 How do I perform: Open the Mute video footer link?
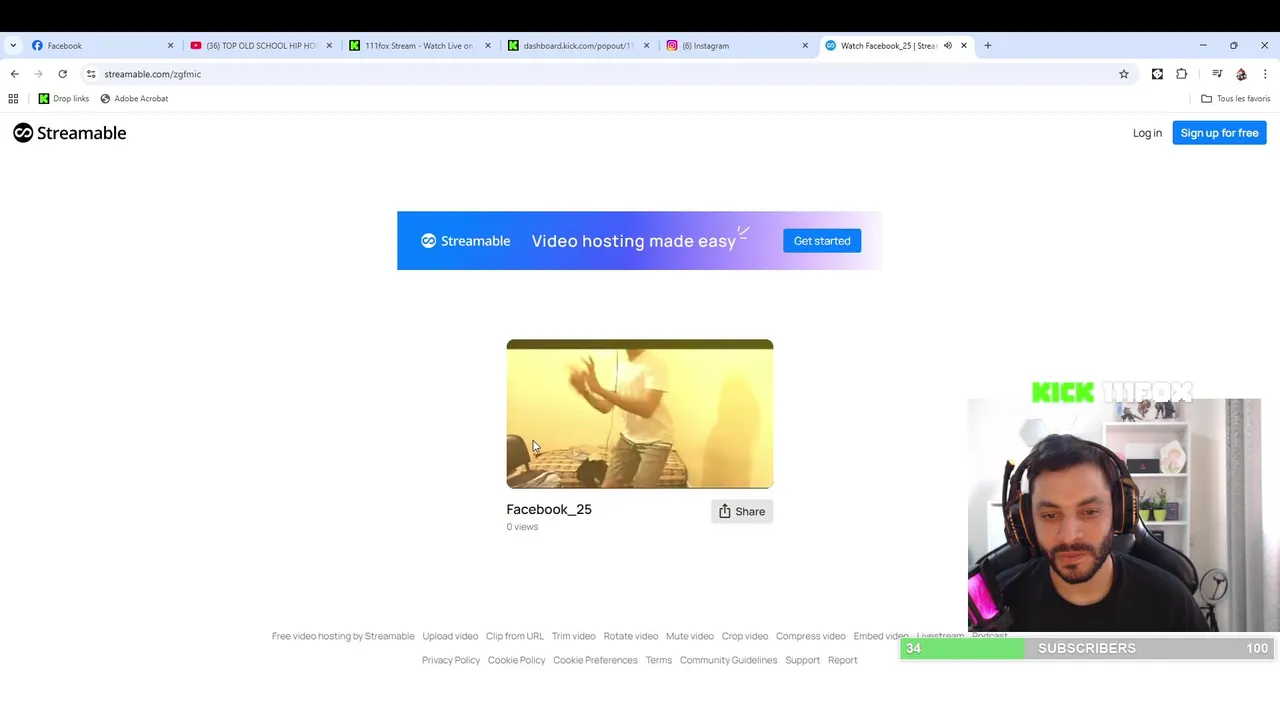point(690,636)
